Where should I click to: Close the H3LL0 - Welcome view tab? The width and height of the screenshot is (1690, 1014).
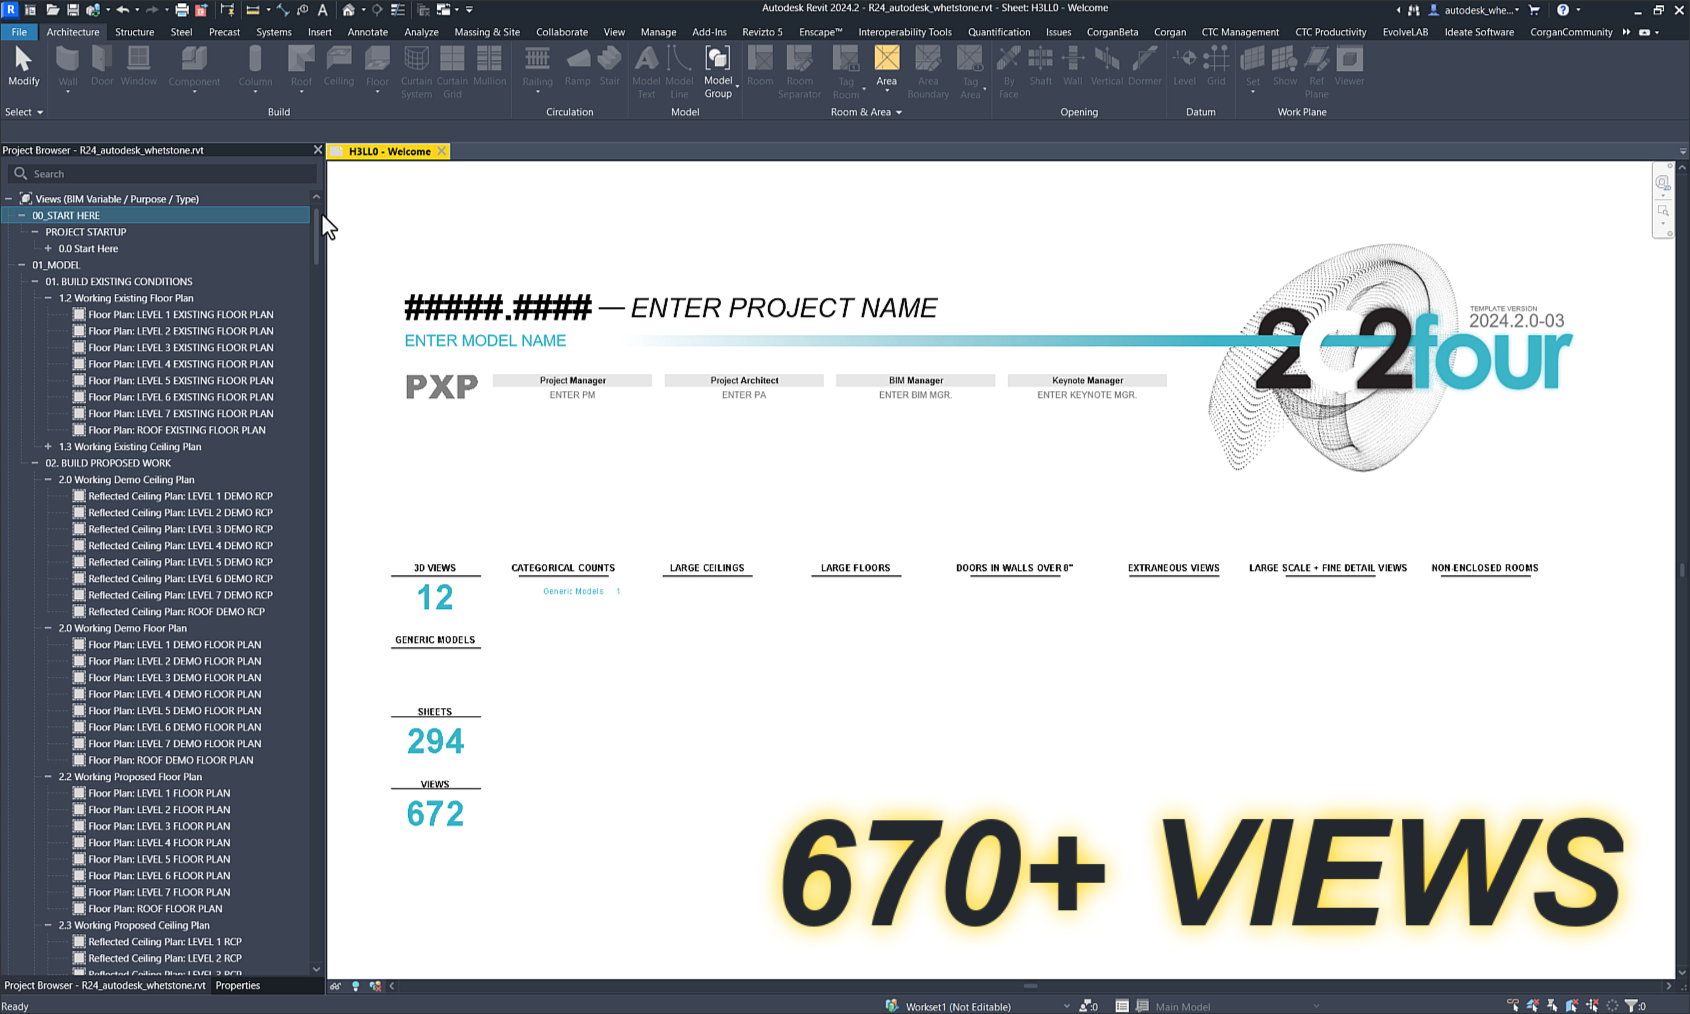tap(442, 151)
